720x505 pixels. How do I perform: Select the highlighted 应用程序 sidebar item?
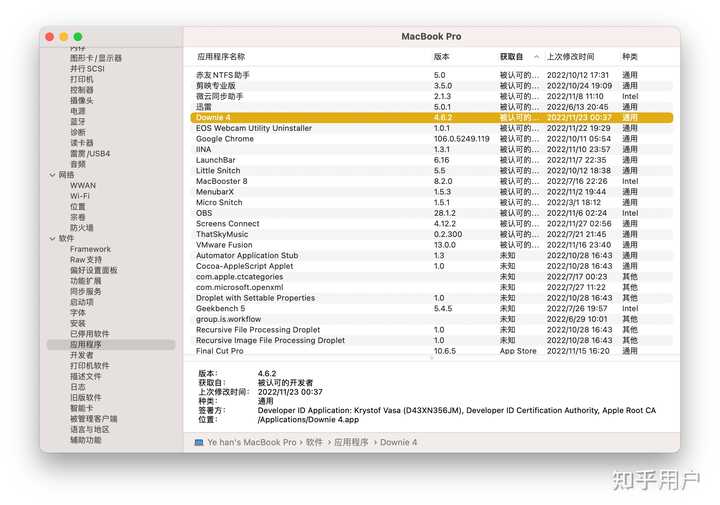pyautogui.click(x=111, y=344)
